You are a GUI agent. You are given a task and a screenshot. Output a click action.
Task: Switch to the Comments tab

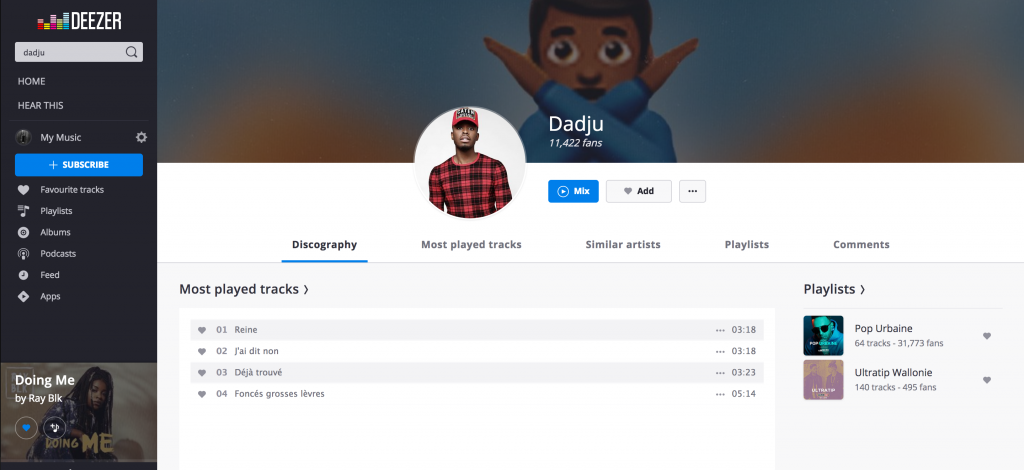tap(861, 245)
